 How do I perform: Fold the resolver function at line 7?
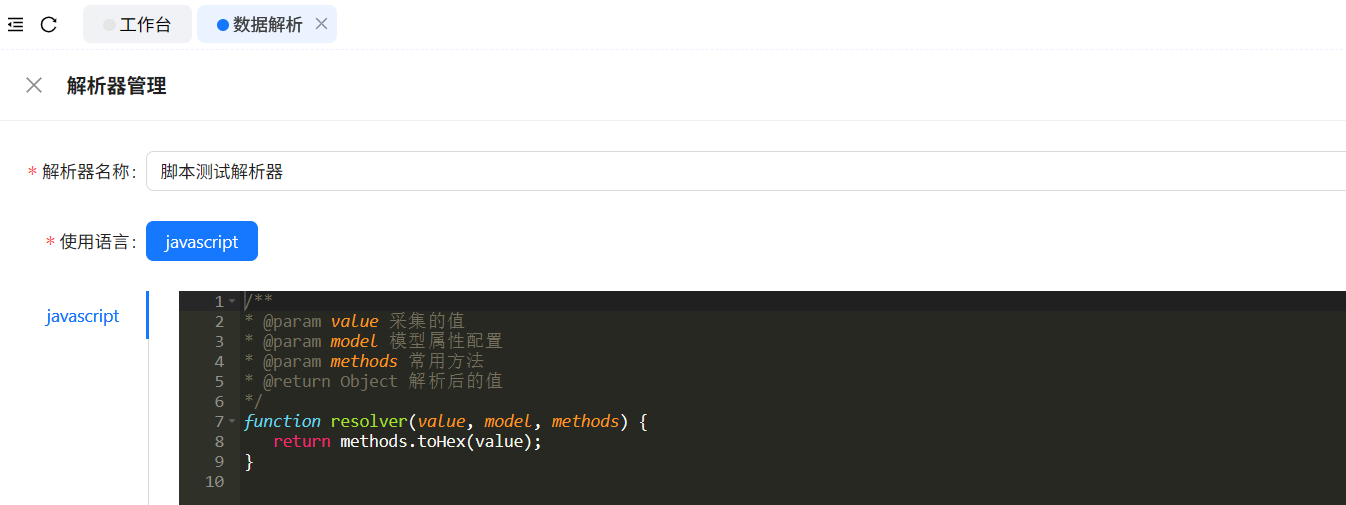(x=232, y=421)
